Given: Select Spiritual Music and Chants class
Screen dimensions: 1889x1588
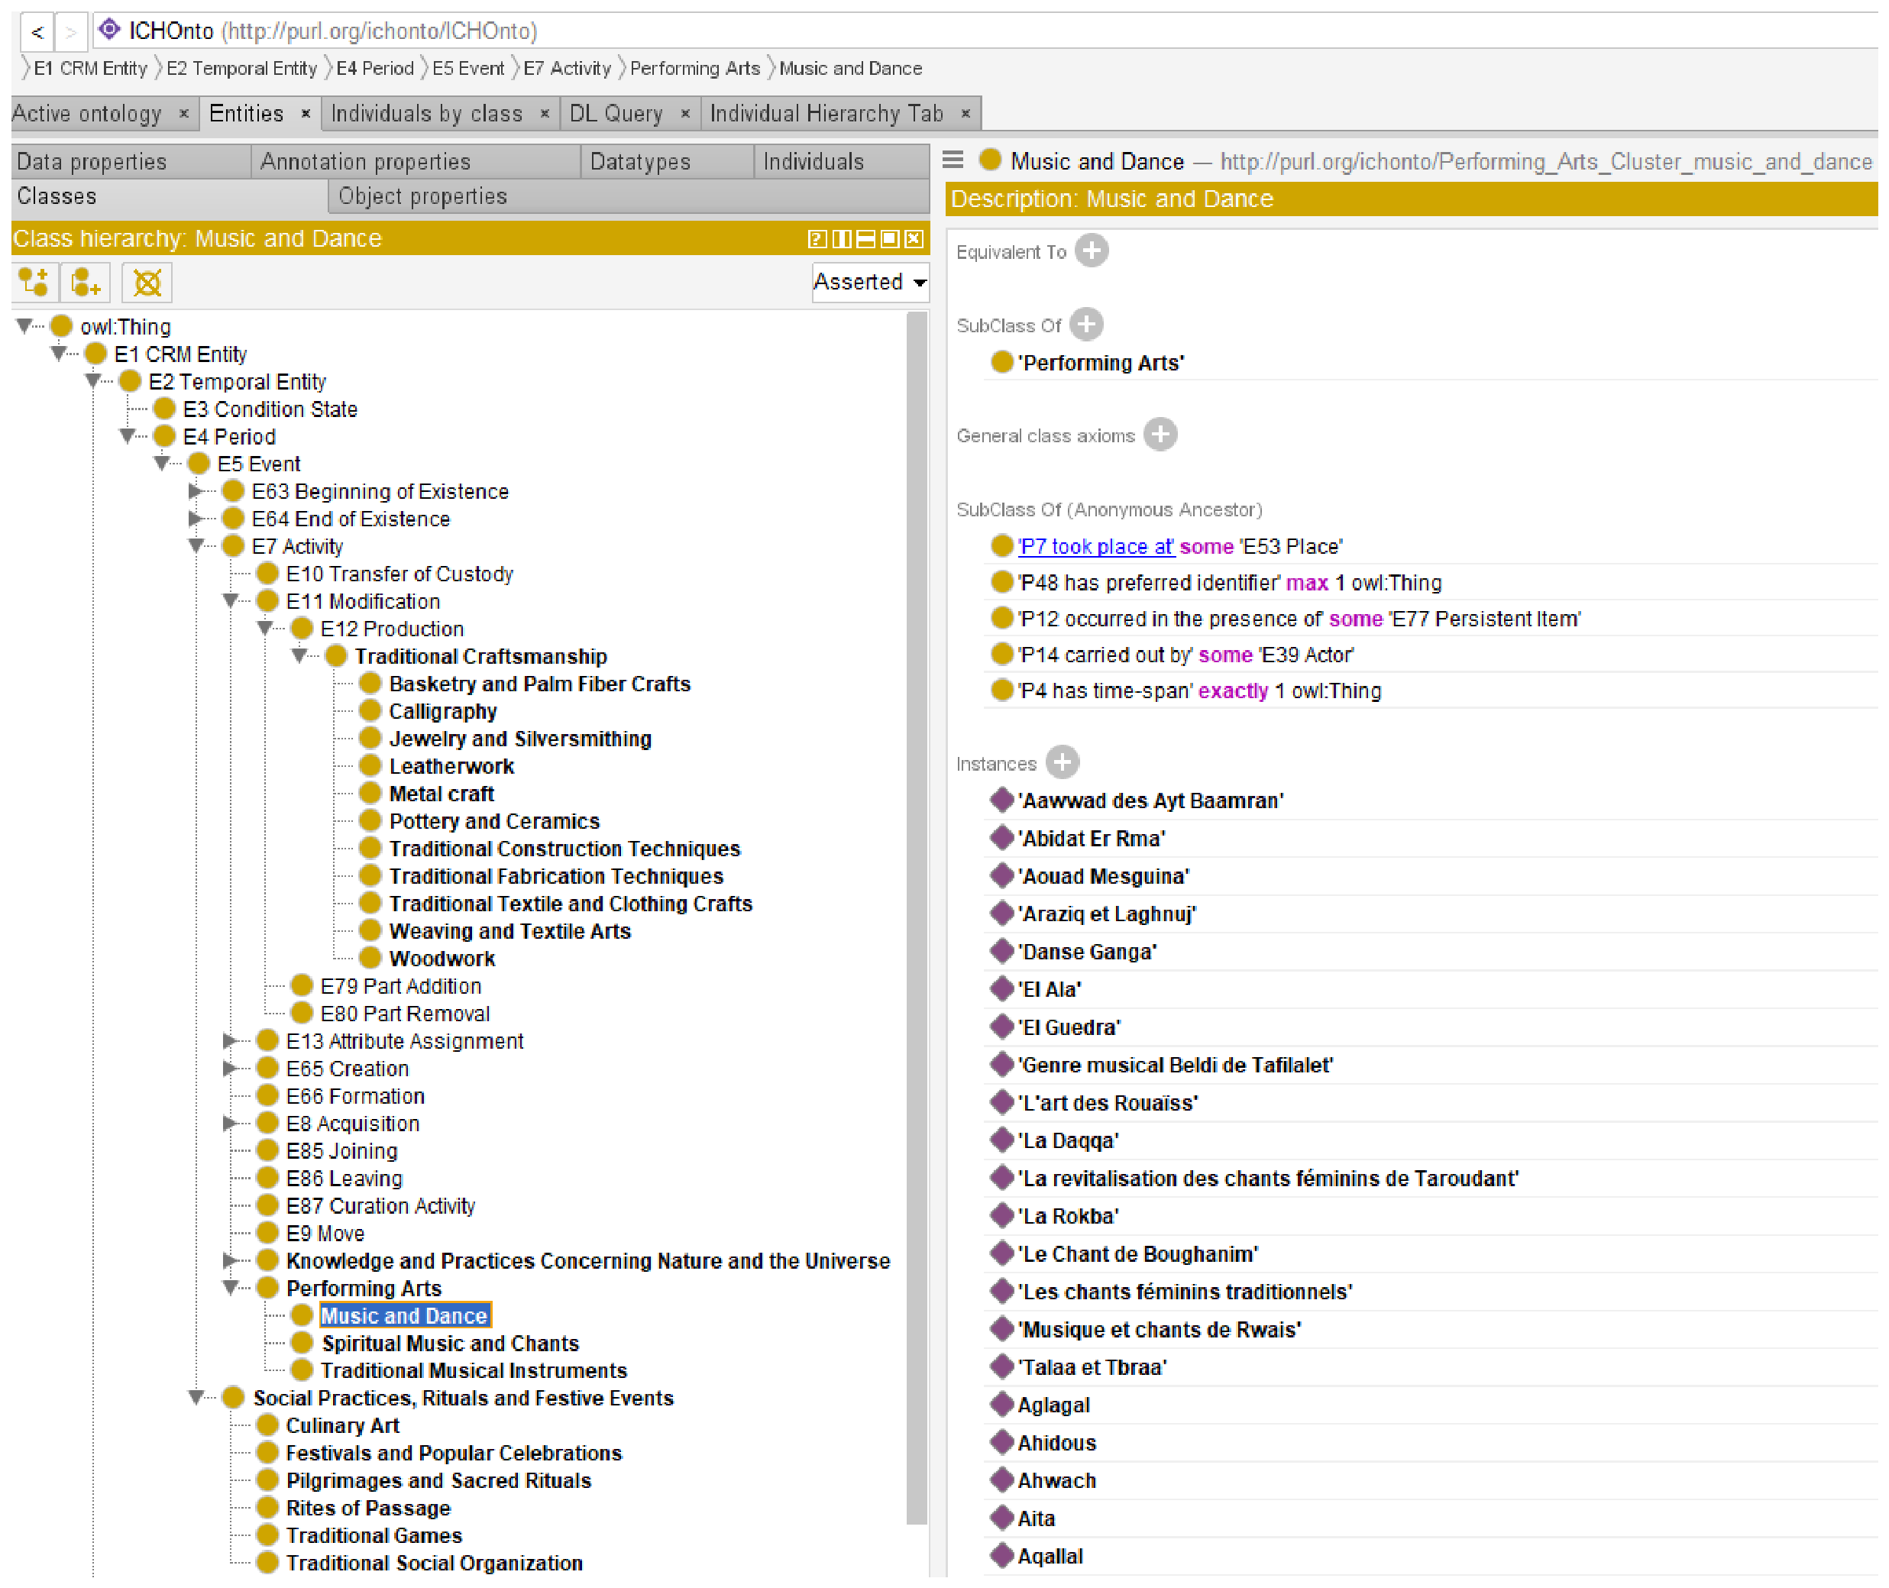Looking at the screenshot, I should 450,1344.
